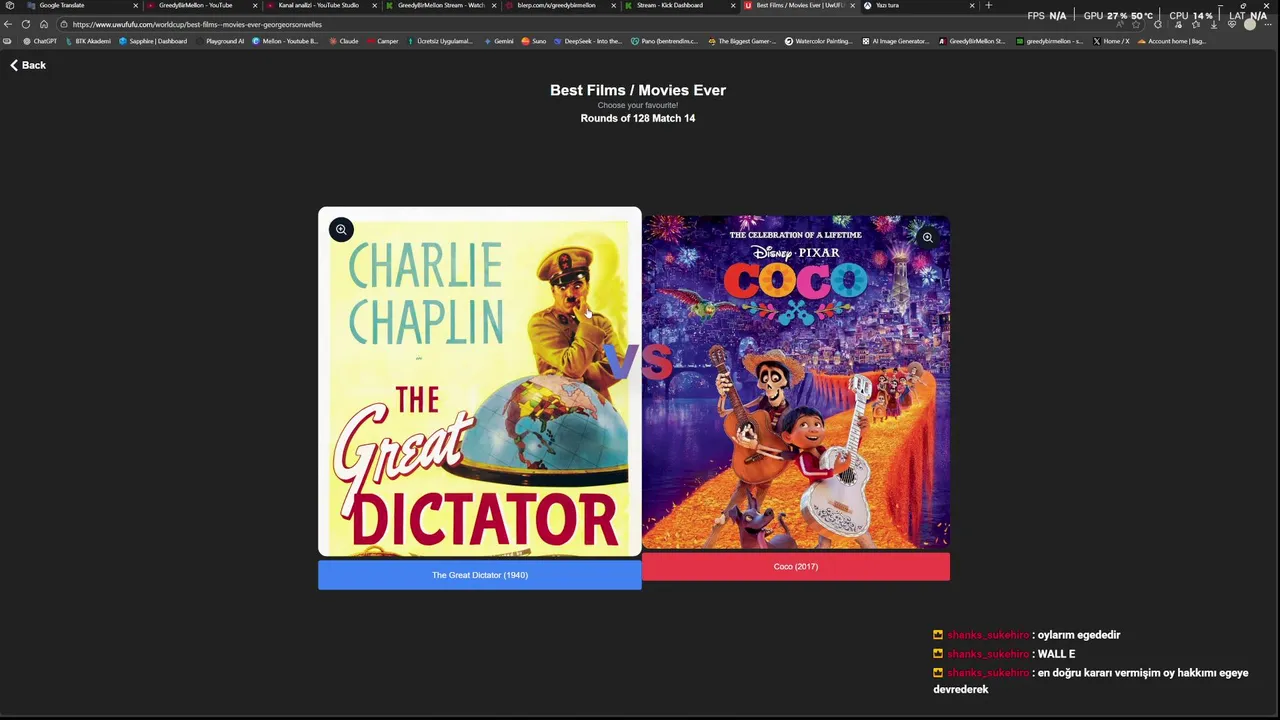1280x720 pixels.
Task: Close the Google Translate tab
Action: [x=135, y=5]
